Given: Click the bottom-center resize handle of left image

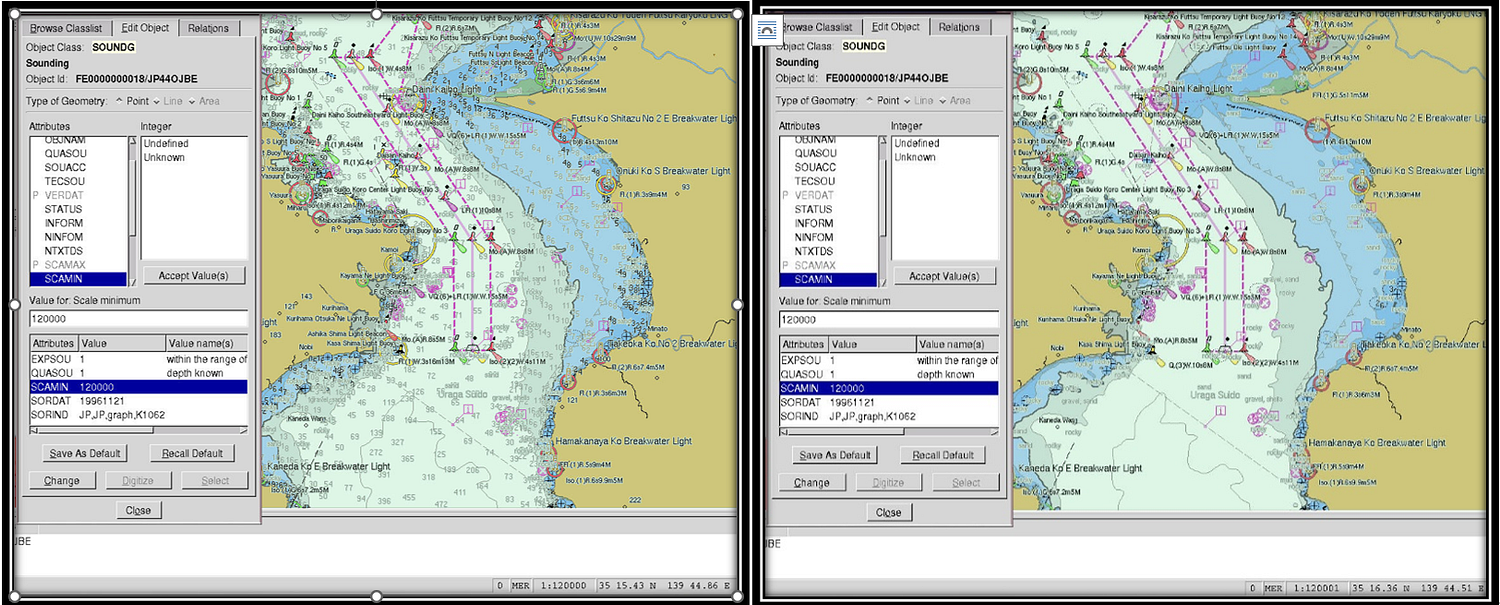Looking at the screenshot, I should click(376, 597).
